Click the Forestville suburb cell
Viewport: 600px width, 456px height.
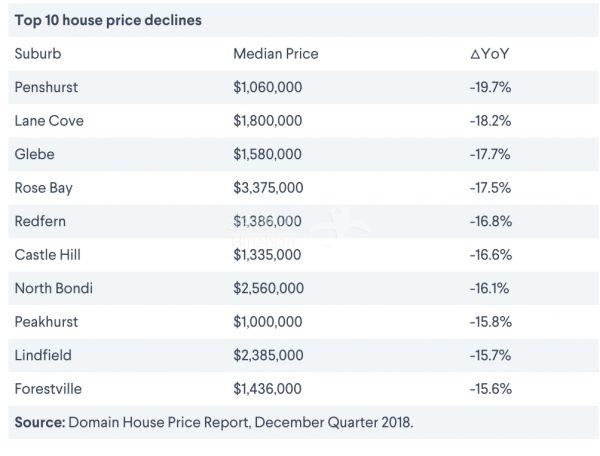[49, 389]
